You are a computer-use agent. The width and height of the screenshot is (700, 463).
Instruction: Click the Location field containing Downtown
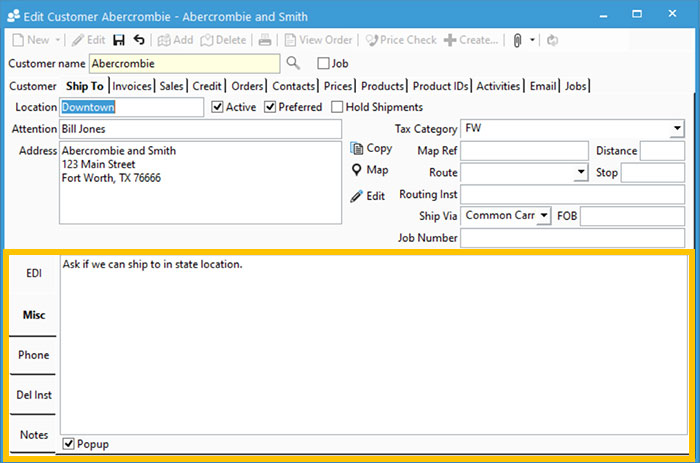click(x=132, y=107)
